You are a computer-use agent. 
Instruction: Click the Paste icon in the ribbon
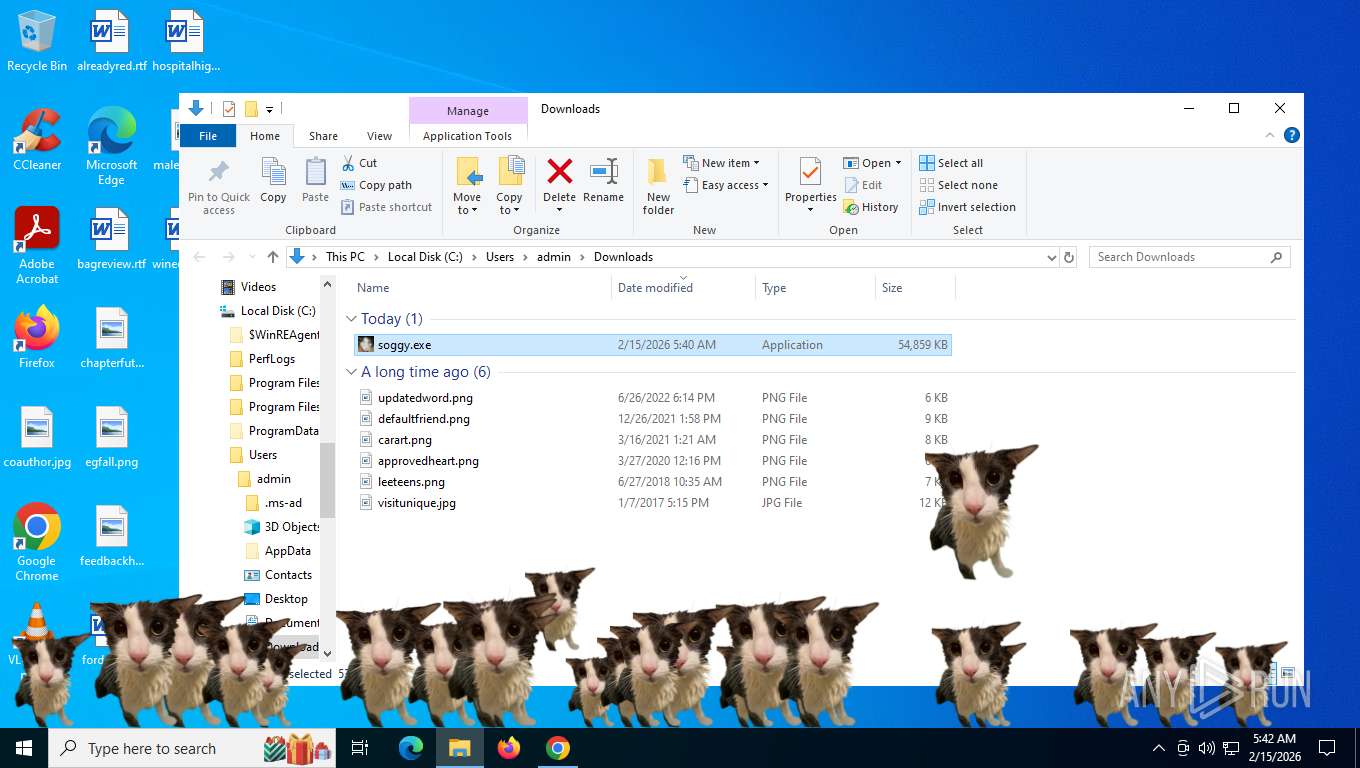tap(315, 172)
